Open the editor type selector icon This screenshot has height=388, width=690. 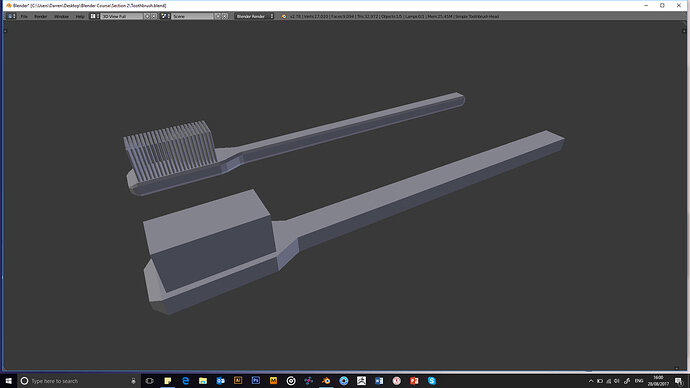11,16
